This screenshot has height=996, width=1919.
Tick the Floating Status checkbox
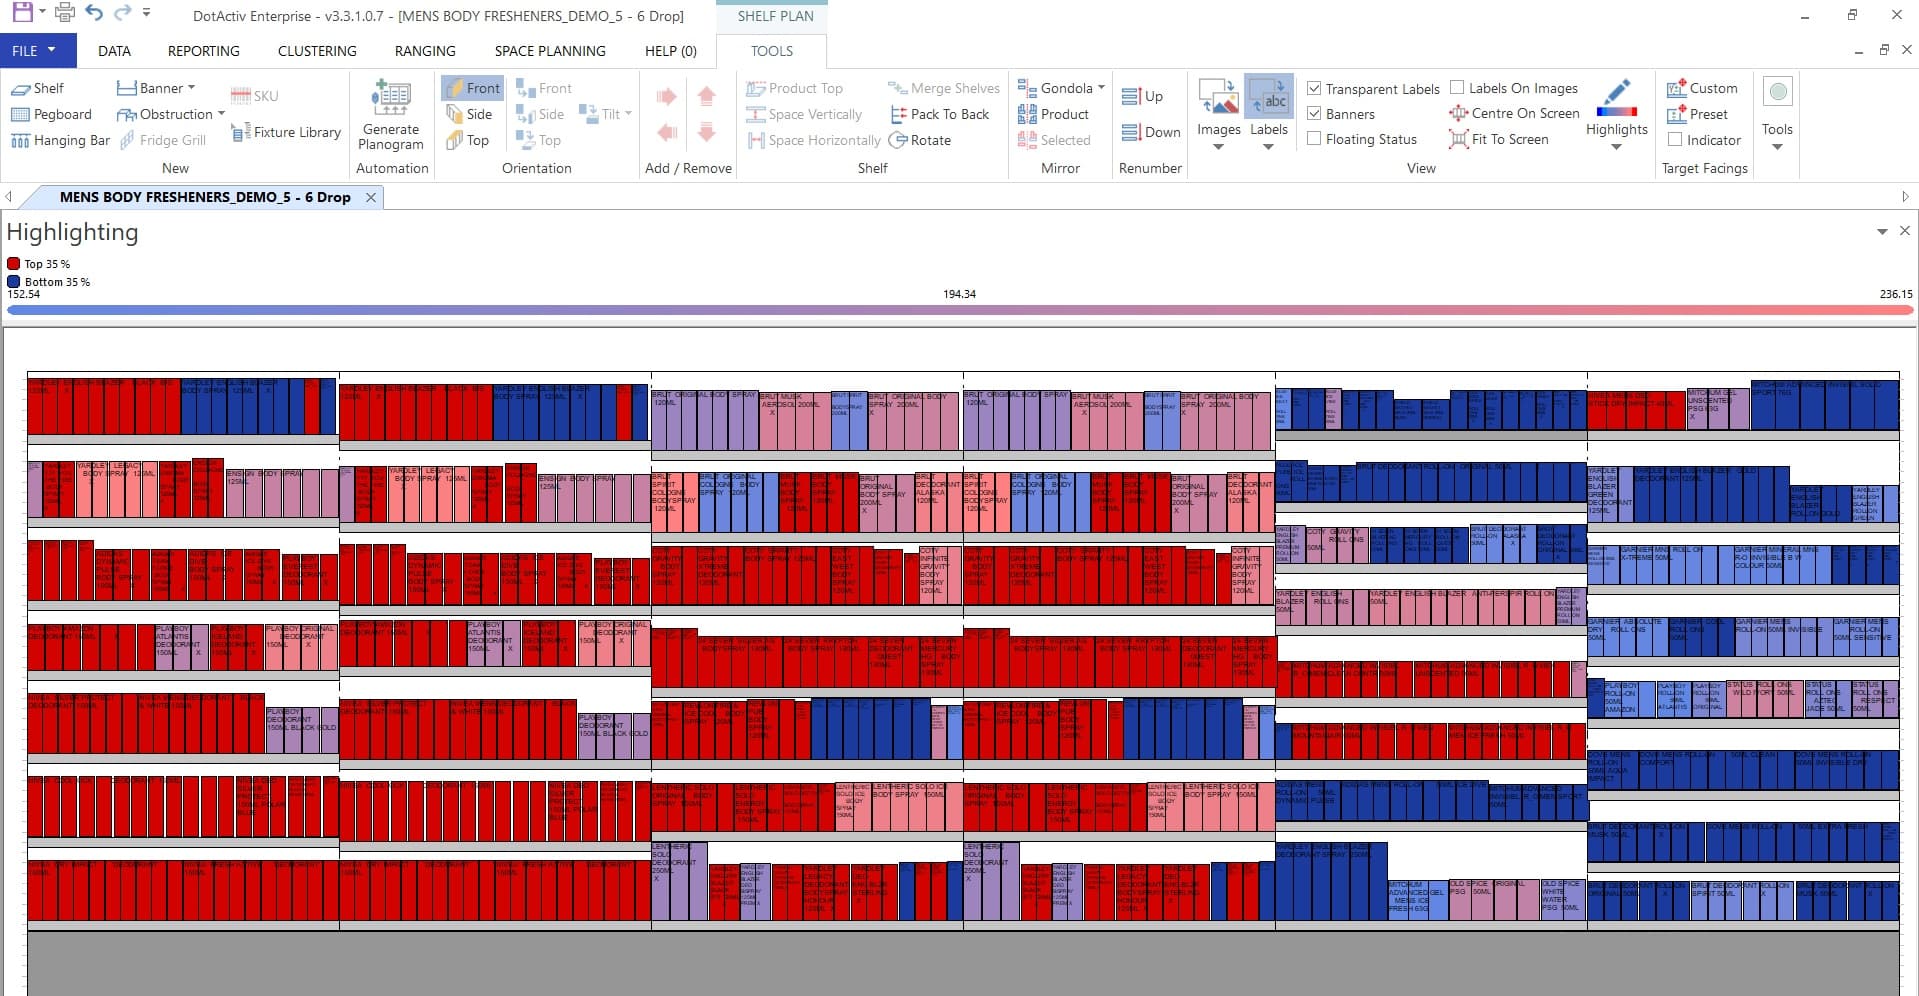pos(1315,140)
